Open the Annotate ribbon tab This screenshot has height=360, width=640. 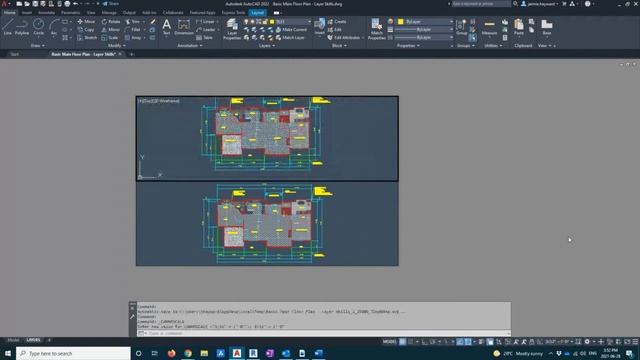[x=46, y=13]
